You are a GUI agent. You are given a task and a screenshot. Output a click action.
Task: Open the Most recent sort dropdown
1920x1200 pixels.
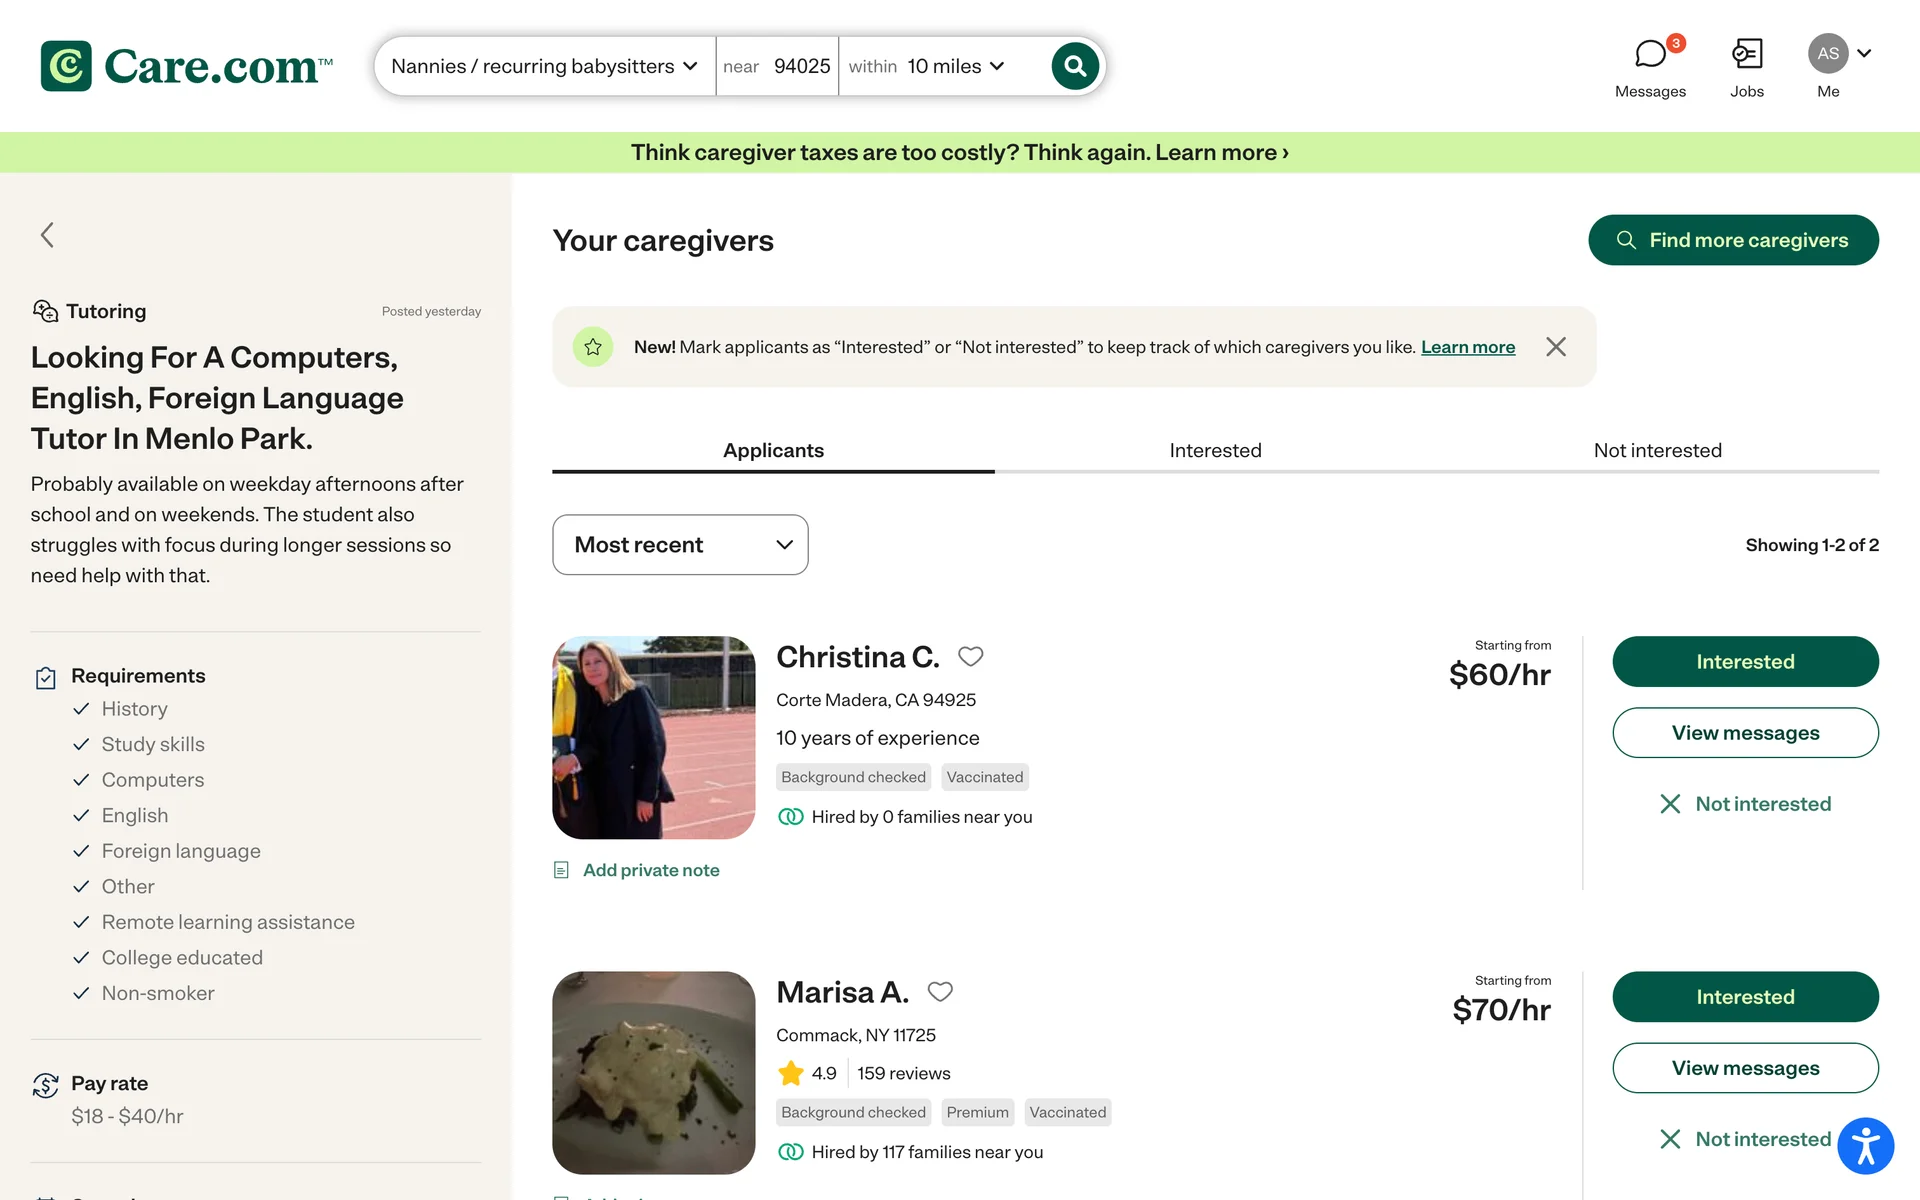680,545
